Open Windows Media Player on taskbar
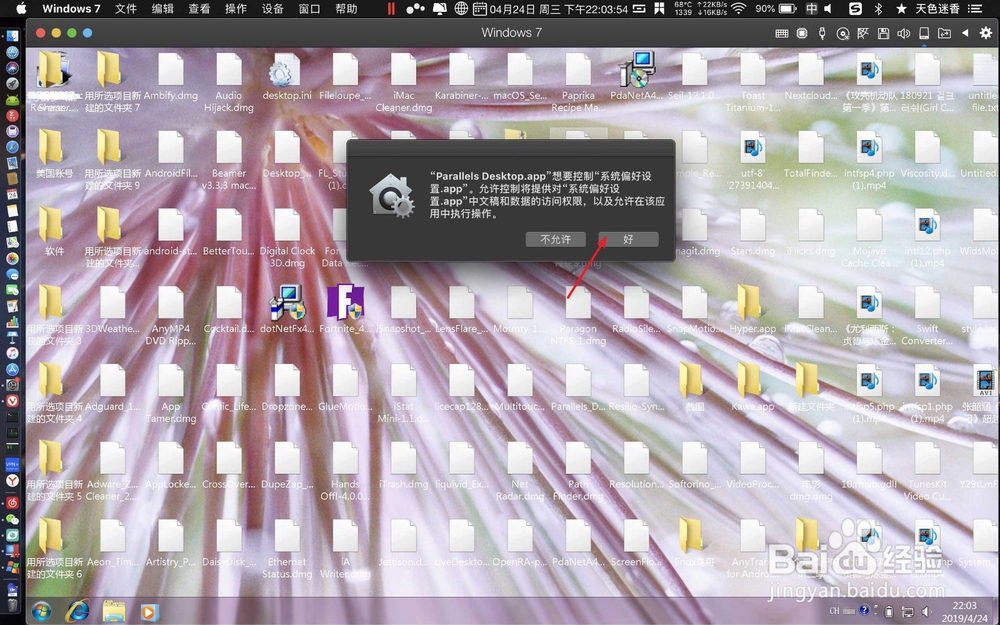 tap(149, 612)
